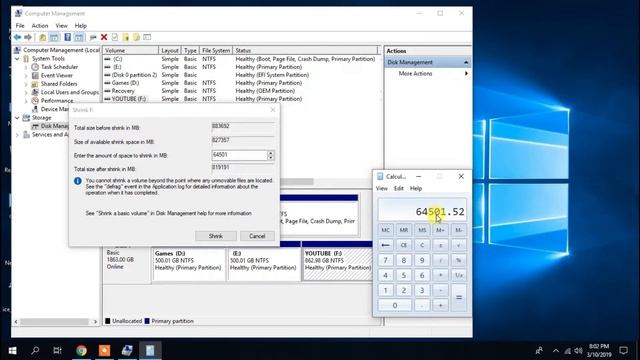Click the shrink amount input field
This screenshot has width=640, height=360.
coord(239,155)
